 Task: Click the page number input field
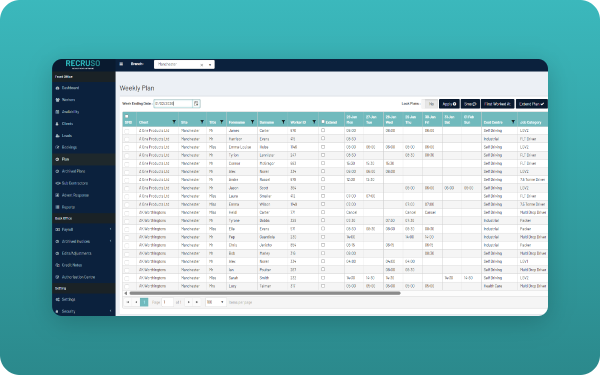click(x=167, y=302)
